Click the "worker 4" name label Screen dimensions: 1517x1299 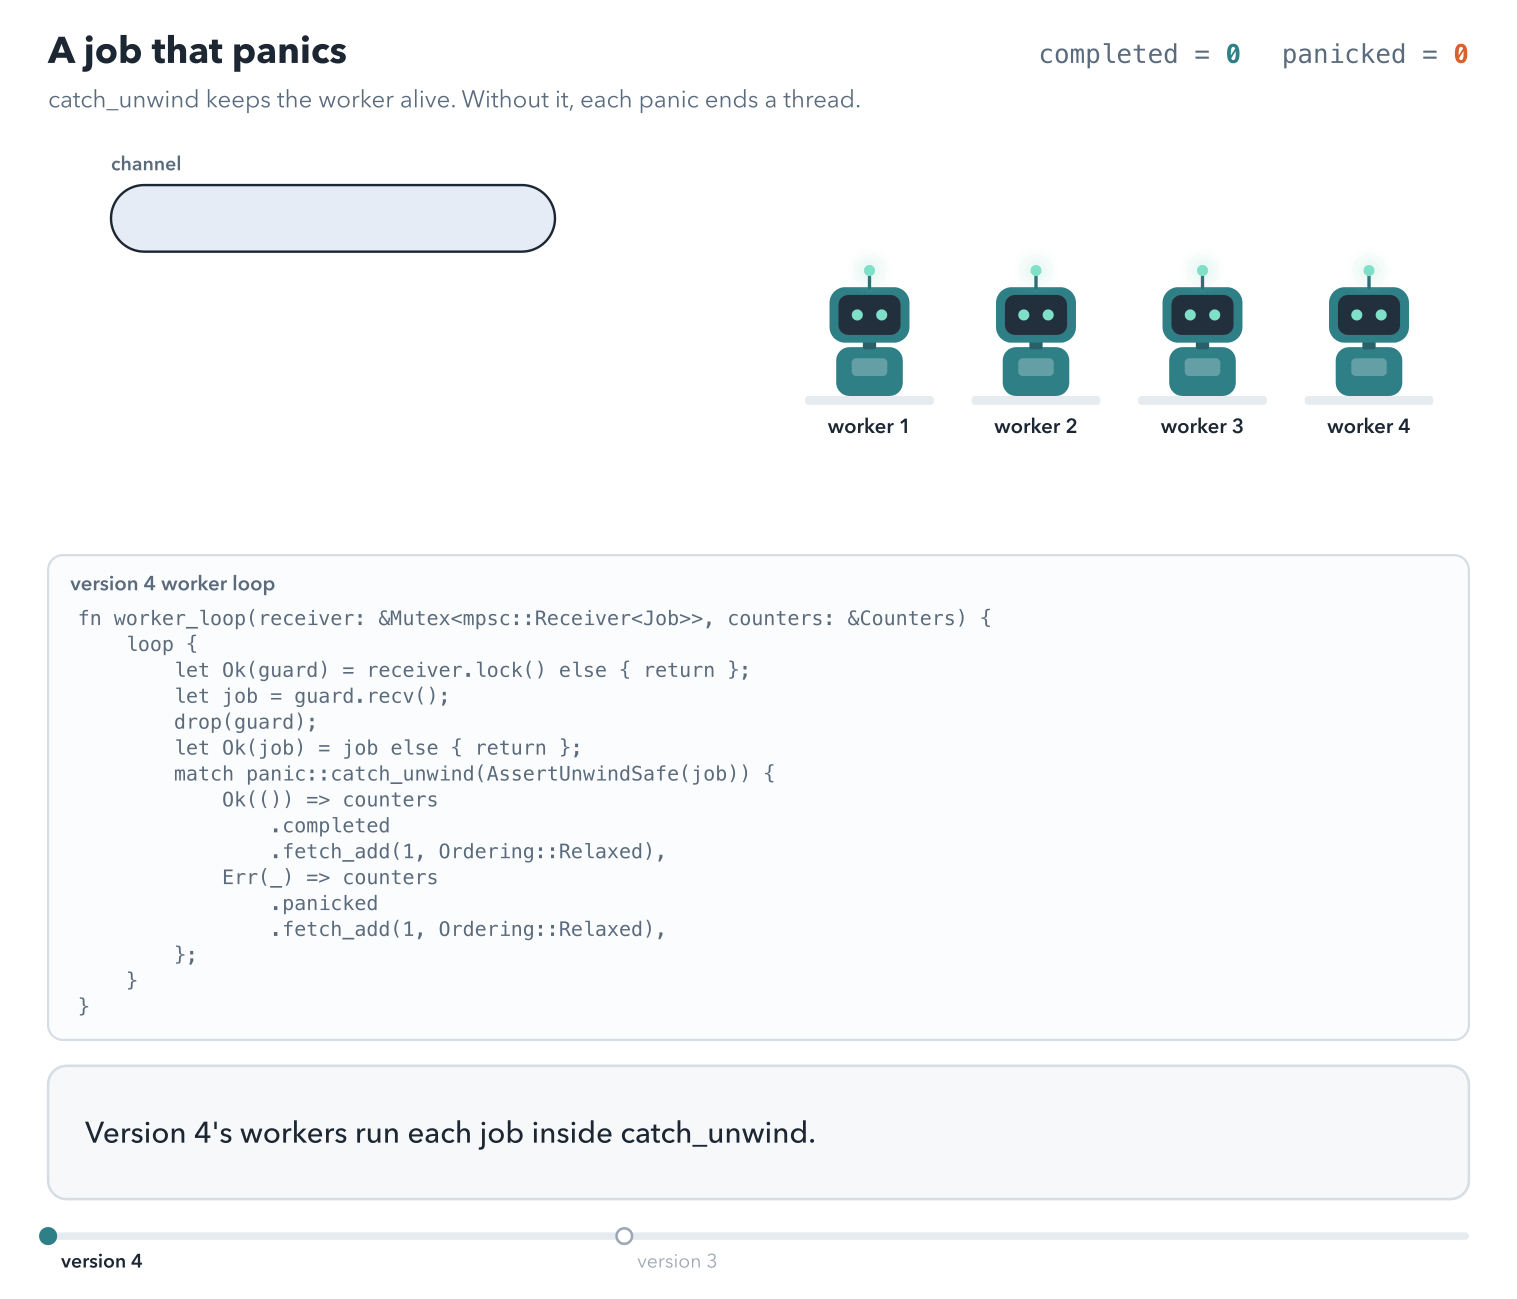point(1368,427)
